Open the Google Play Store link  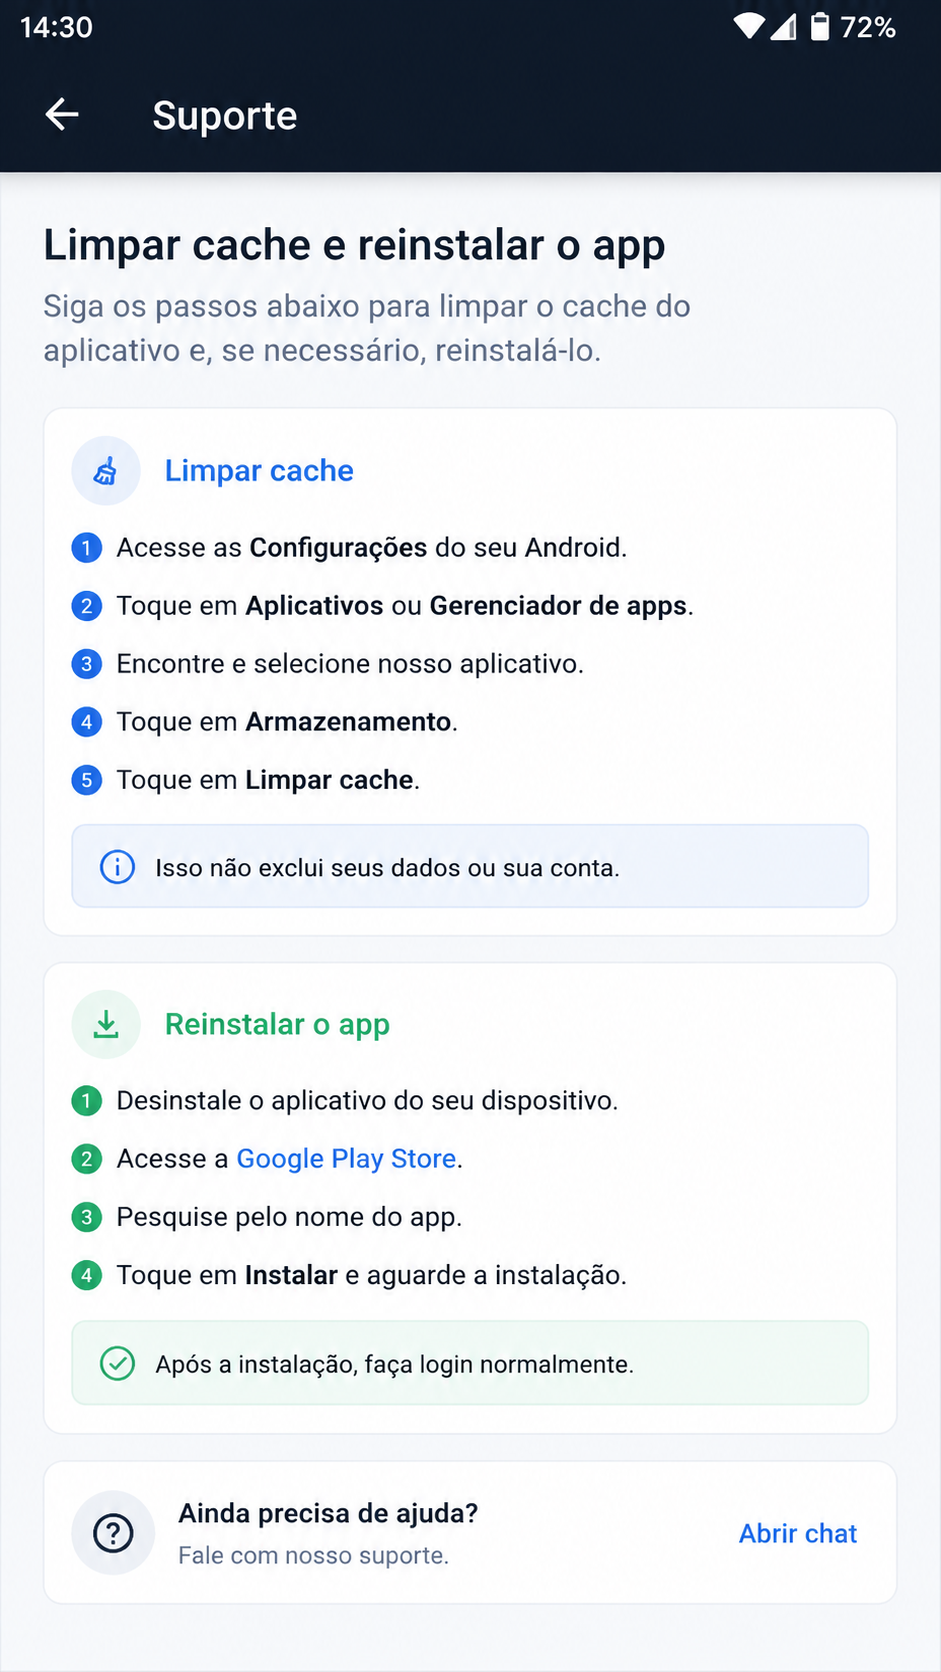point(346,1159)
